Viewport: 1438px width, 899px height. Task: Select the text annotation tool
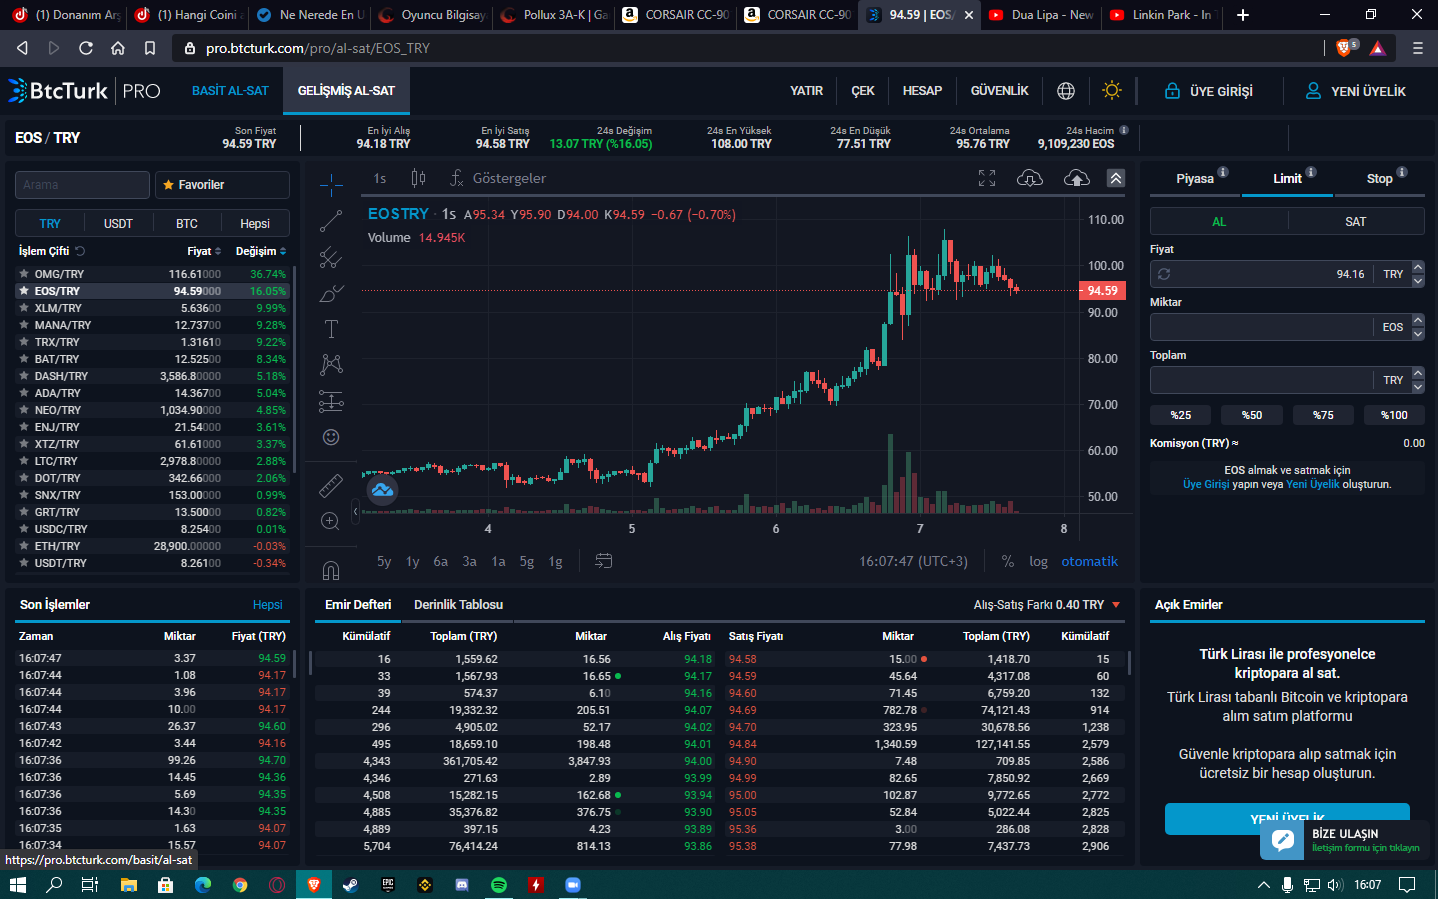coord(331,329)
